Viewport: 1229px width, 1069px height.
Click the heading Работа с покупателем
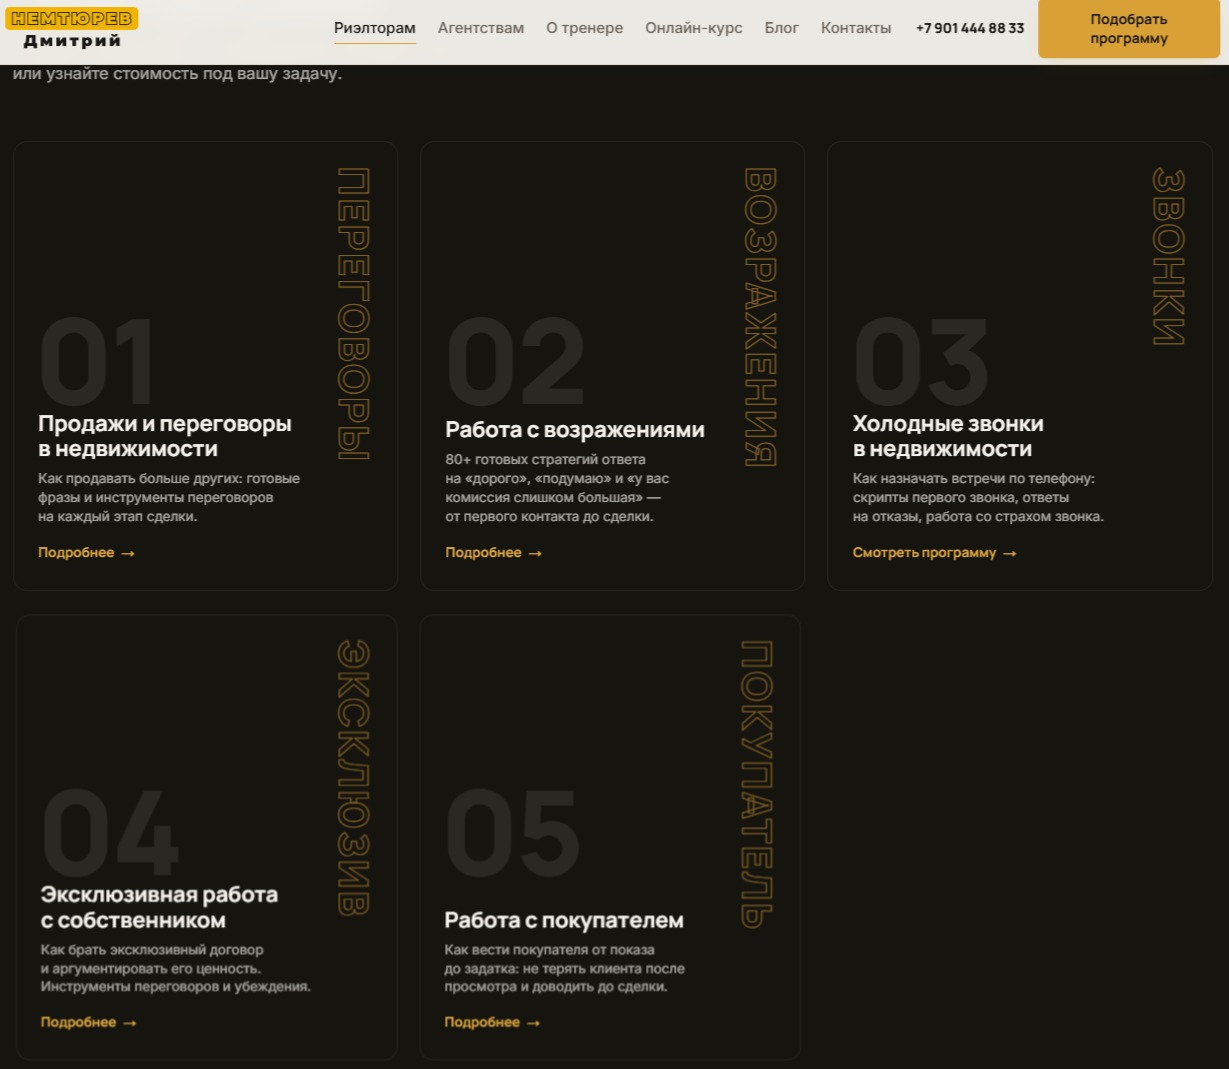point(564,920)
